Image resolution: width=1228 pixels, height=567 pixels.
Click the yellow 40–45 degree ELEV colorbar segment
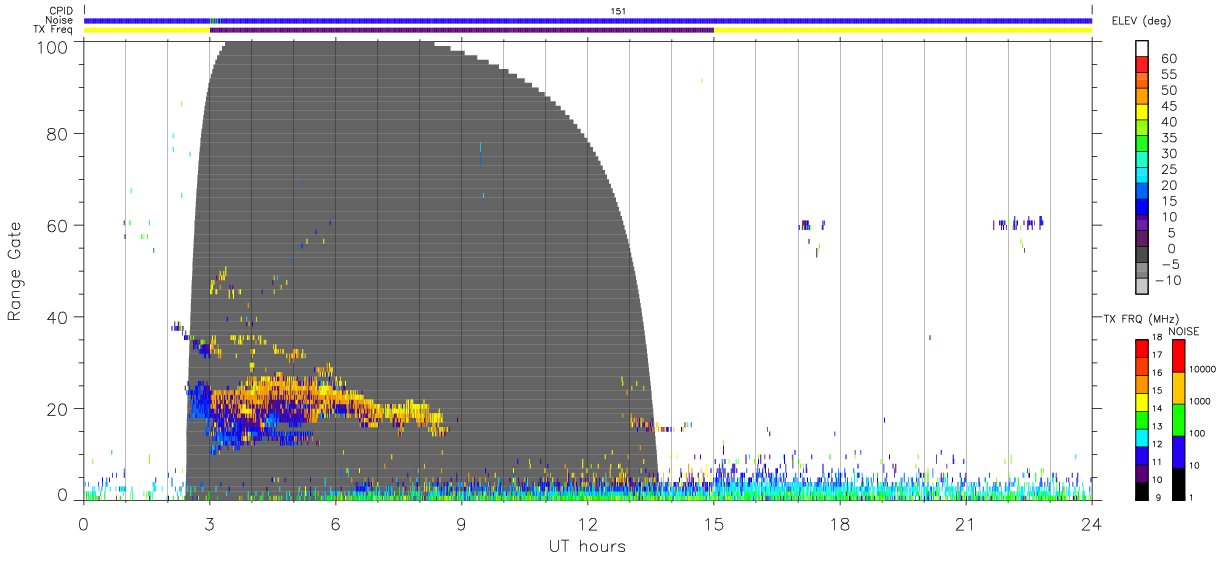click(x=1142, y=114)
